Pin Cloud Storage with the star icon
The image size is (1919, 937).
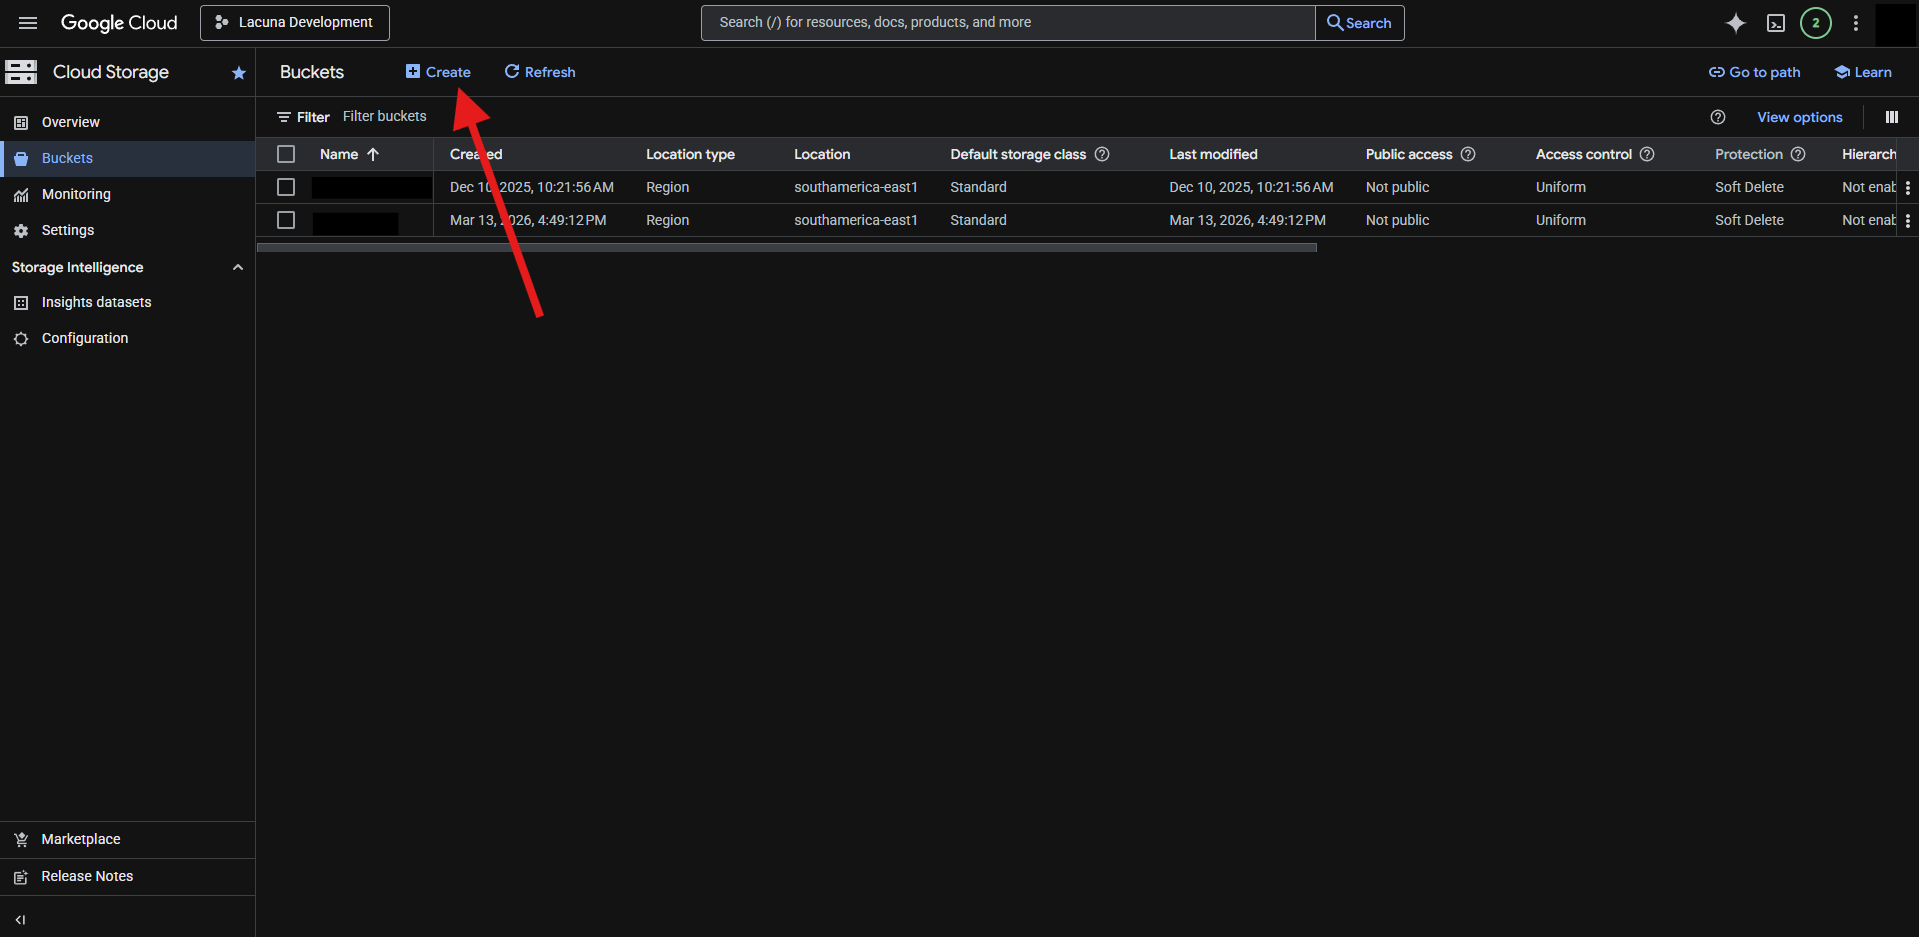click(x=238, y=73)
